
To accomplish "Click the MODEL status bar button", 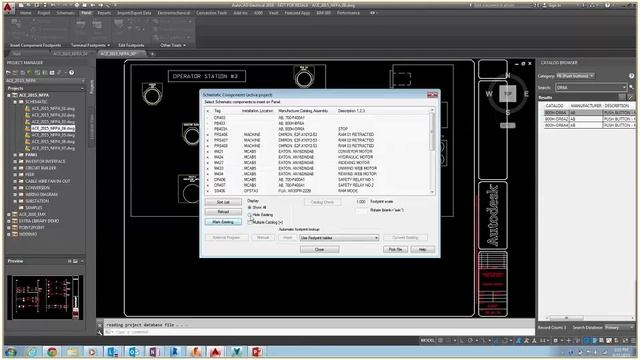I will click(x=427, y=340).
